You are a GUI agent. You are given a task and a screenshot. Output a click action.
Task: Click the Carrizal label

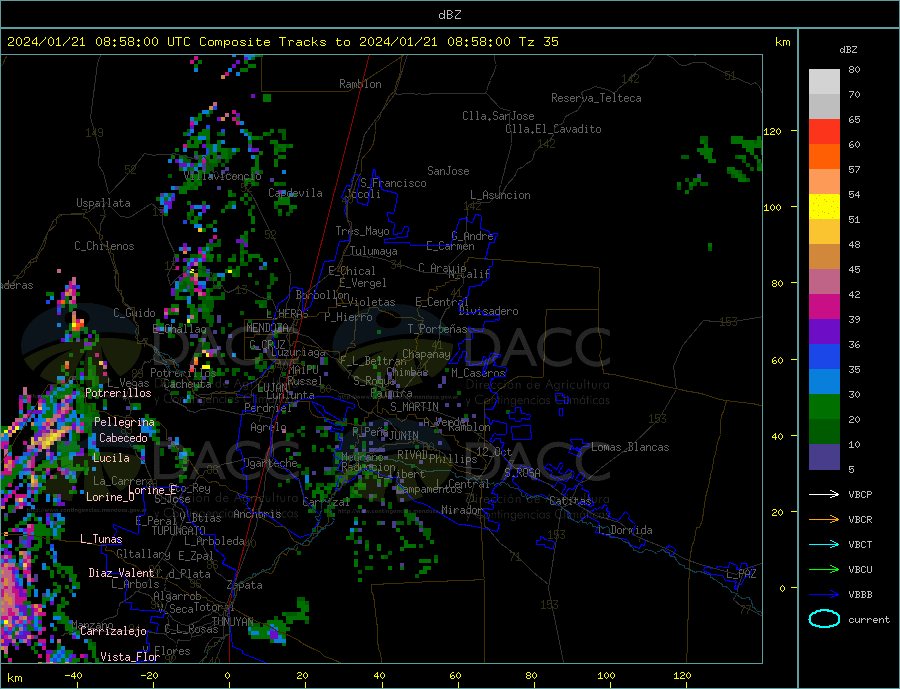pyautogui.click(x=326, y=503)
